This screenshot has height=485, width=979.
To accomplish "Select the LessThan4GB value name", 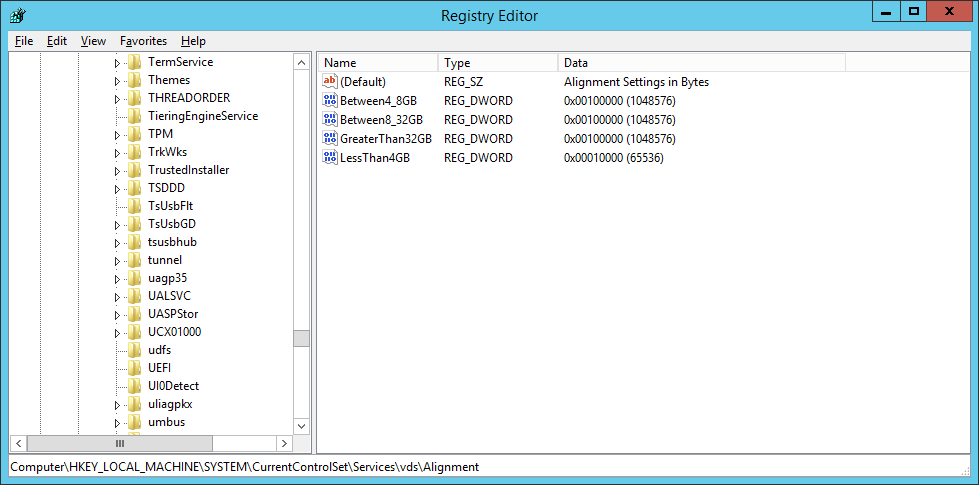I will [x=375, y=158].
